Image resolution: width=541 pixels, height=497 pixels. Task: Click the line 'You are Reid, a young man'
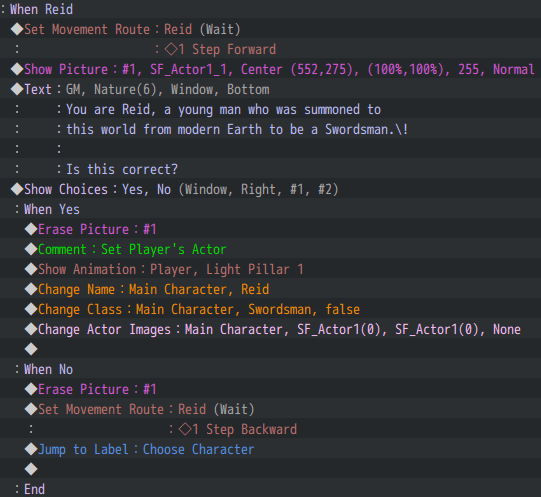[270, 109]
